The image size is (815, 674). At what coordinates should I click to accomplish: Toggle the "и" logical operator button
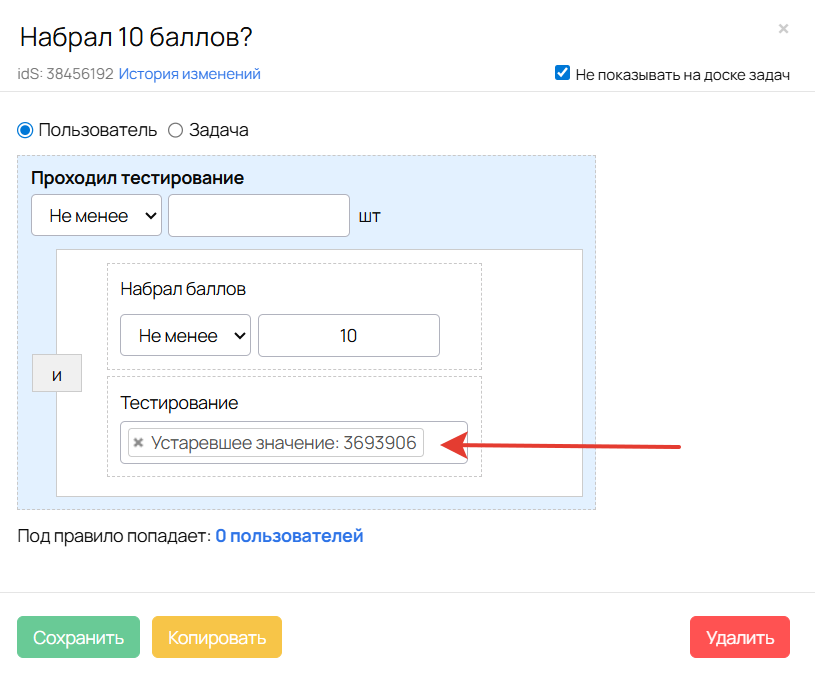pyautogui.click(x=57, y=376)
